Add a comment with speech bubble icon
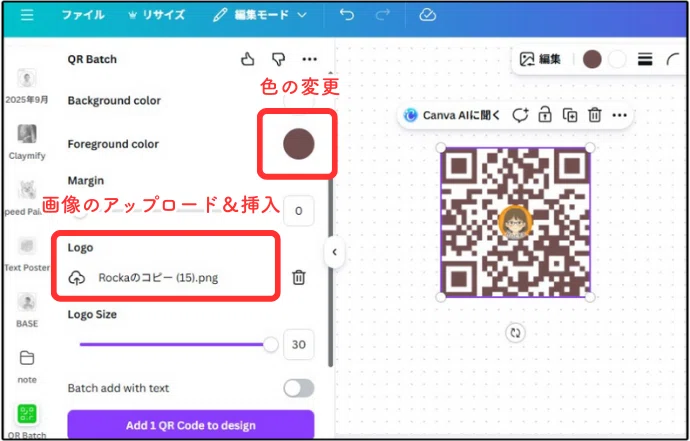Viewport: 690px width, 441px height. (x=520, y=115)
